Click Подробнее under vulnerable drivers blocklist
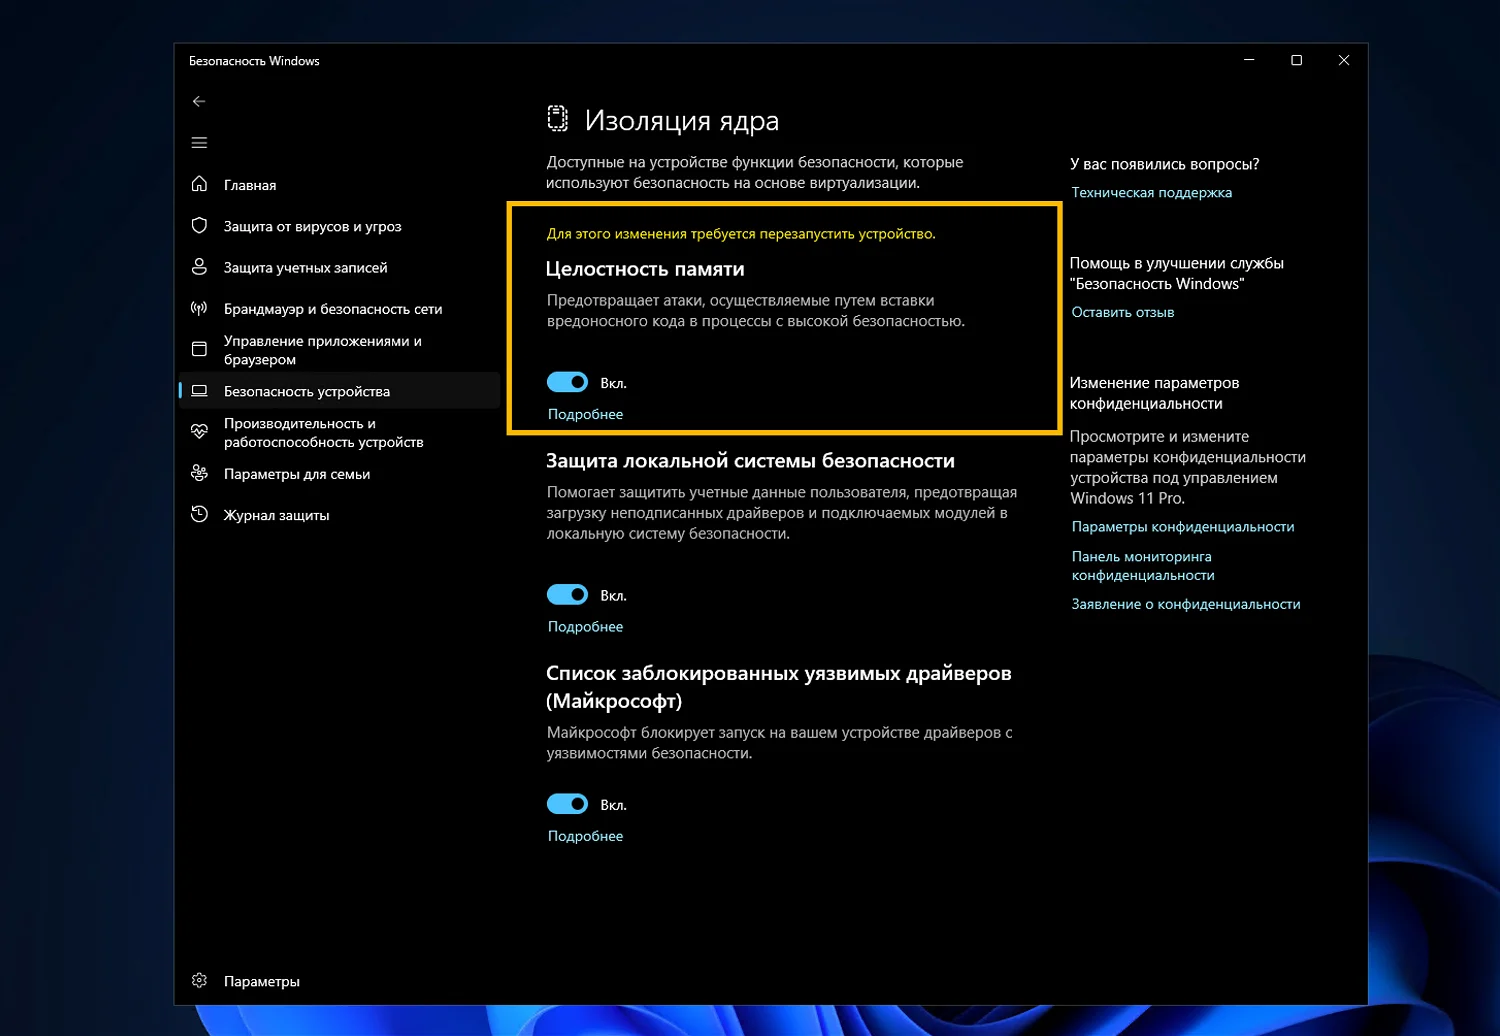This screenshot has width=1500, height=1036. coord(585,836)
